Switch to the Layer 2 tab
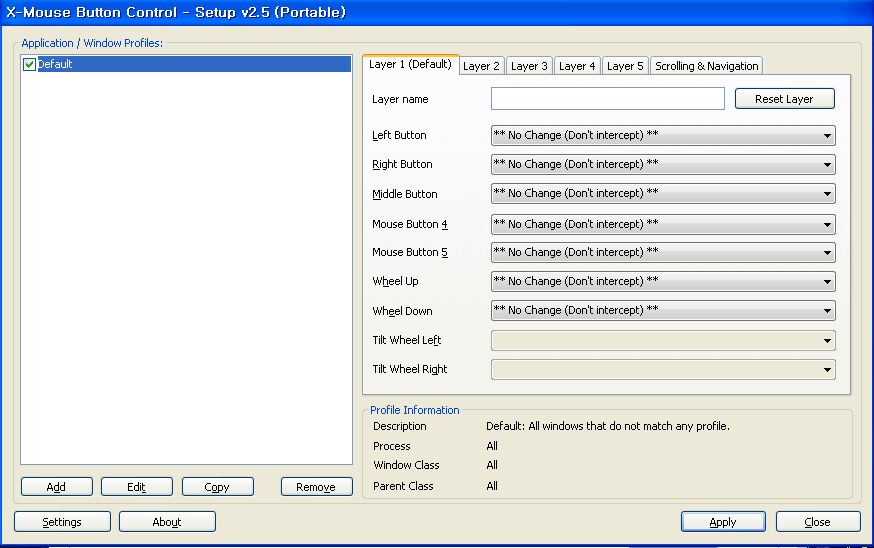 click(482, 66)
